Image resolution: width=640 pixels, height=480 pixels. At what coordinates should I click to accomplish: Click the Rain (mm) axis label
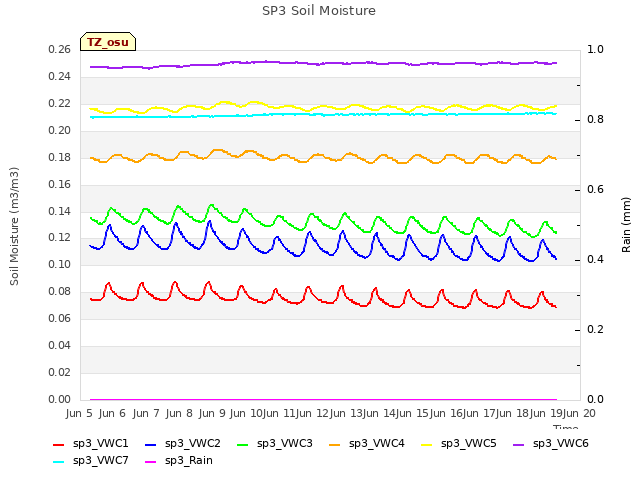click(626, 225)
